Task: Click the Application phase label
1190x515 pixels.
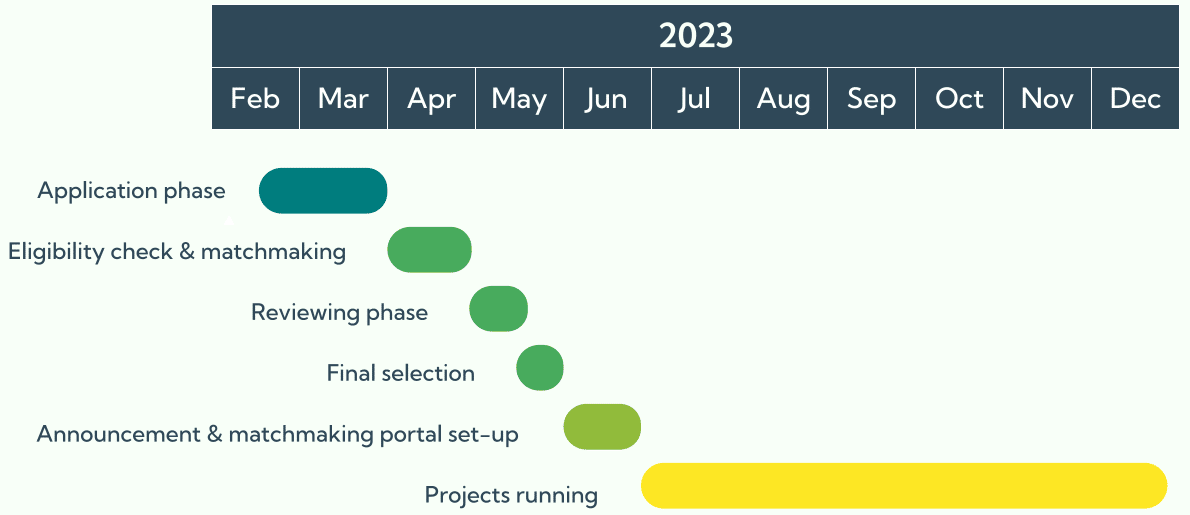Action: point(131,191)
